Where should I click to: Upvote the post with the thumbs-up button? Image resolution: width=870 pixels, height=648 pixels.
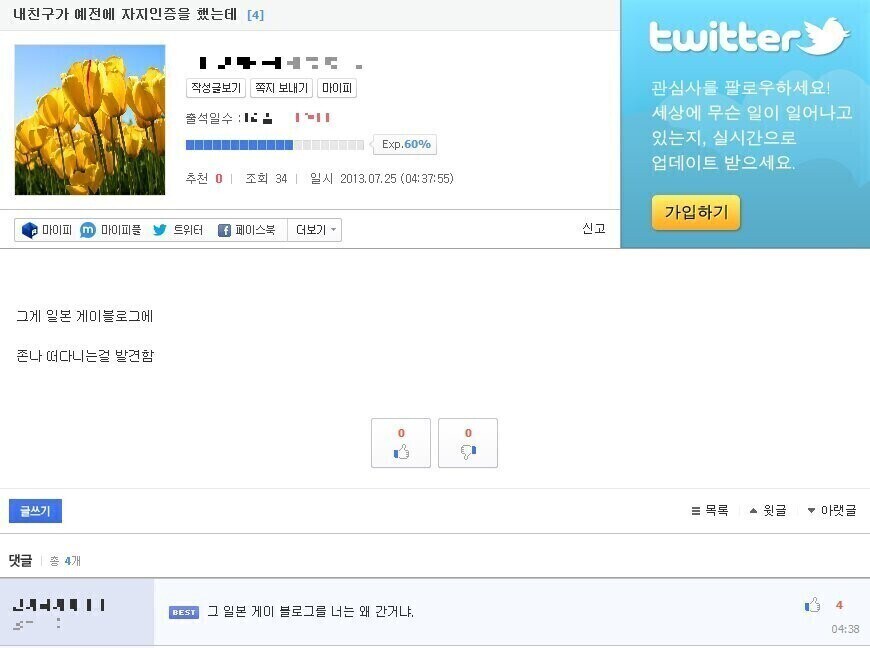click(401, 443)
